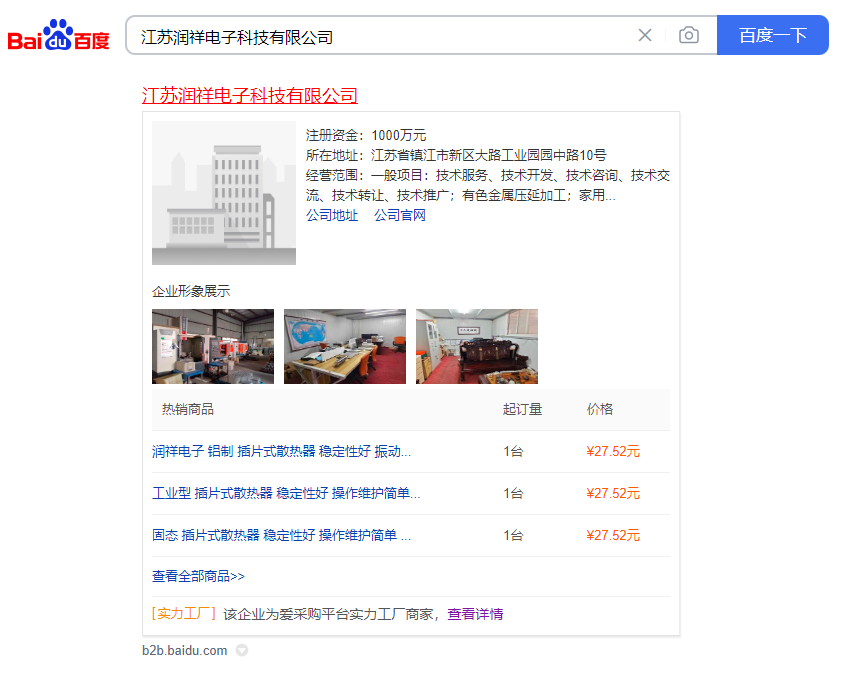Viewport: 851px width, 676px height.
Task: Click the 所在地址 address line
Action: point(456,155)
